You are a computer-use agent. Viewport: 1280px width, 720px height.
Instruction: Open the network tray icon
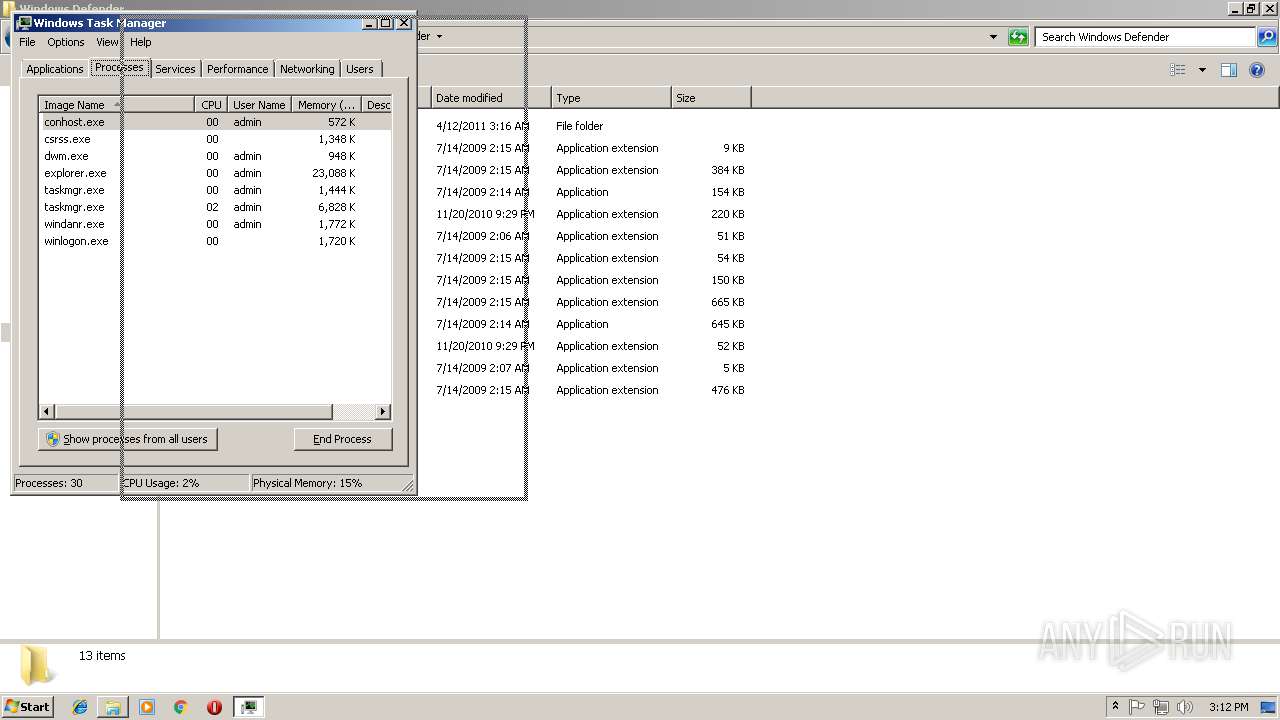pos(1161,707)
